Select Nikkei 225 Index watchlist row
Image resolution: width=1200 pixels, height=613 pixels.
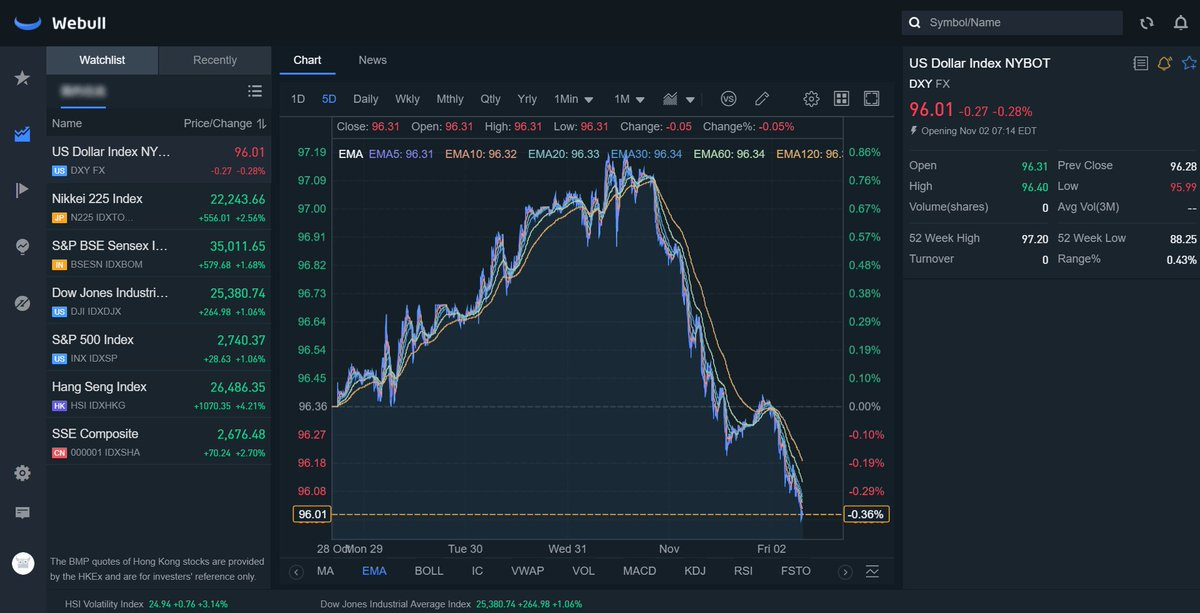tap(159, 207)
